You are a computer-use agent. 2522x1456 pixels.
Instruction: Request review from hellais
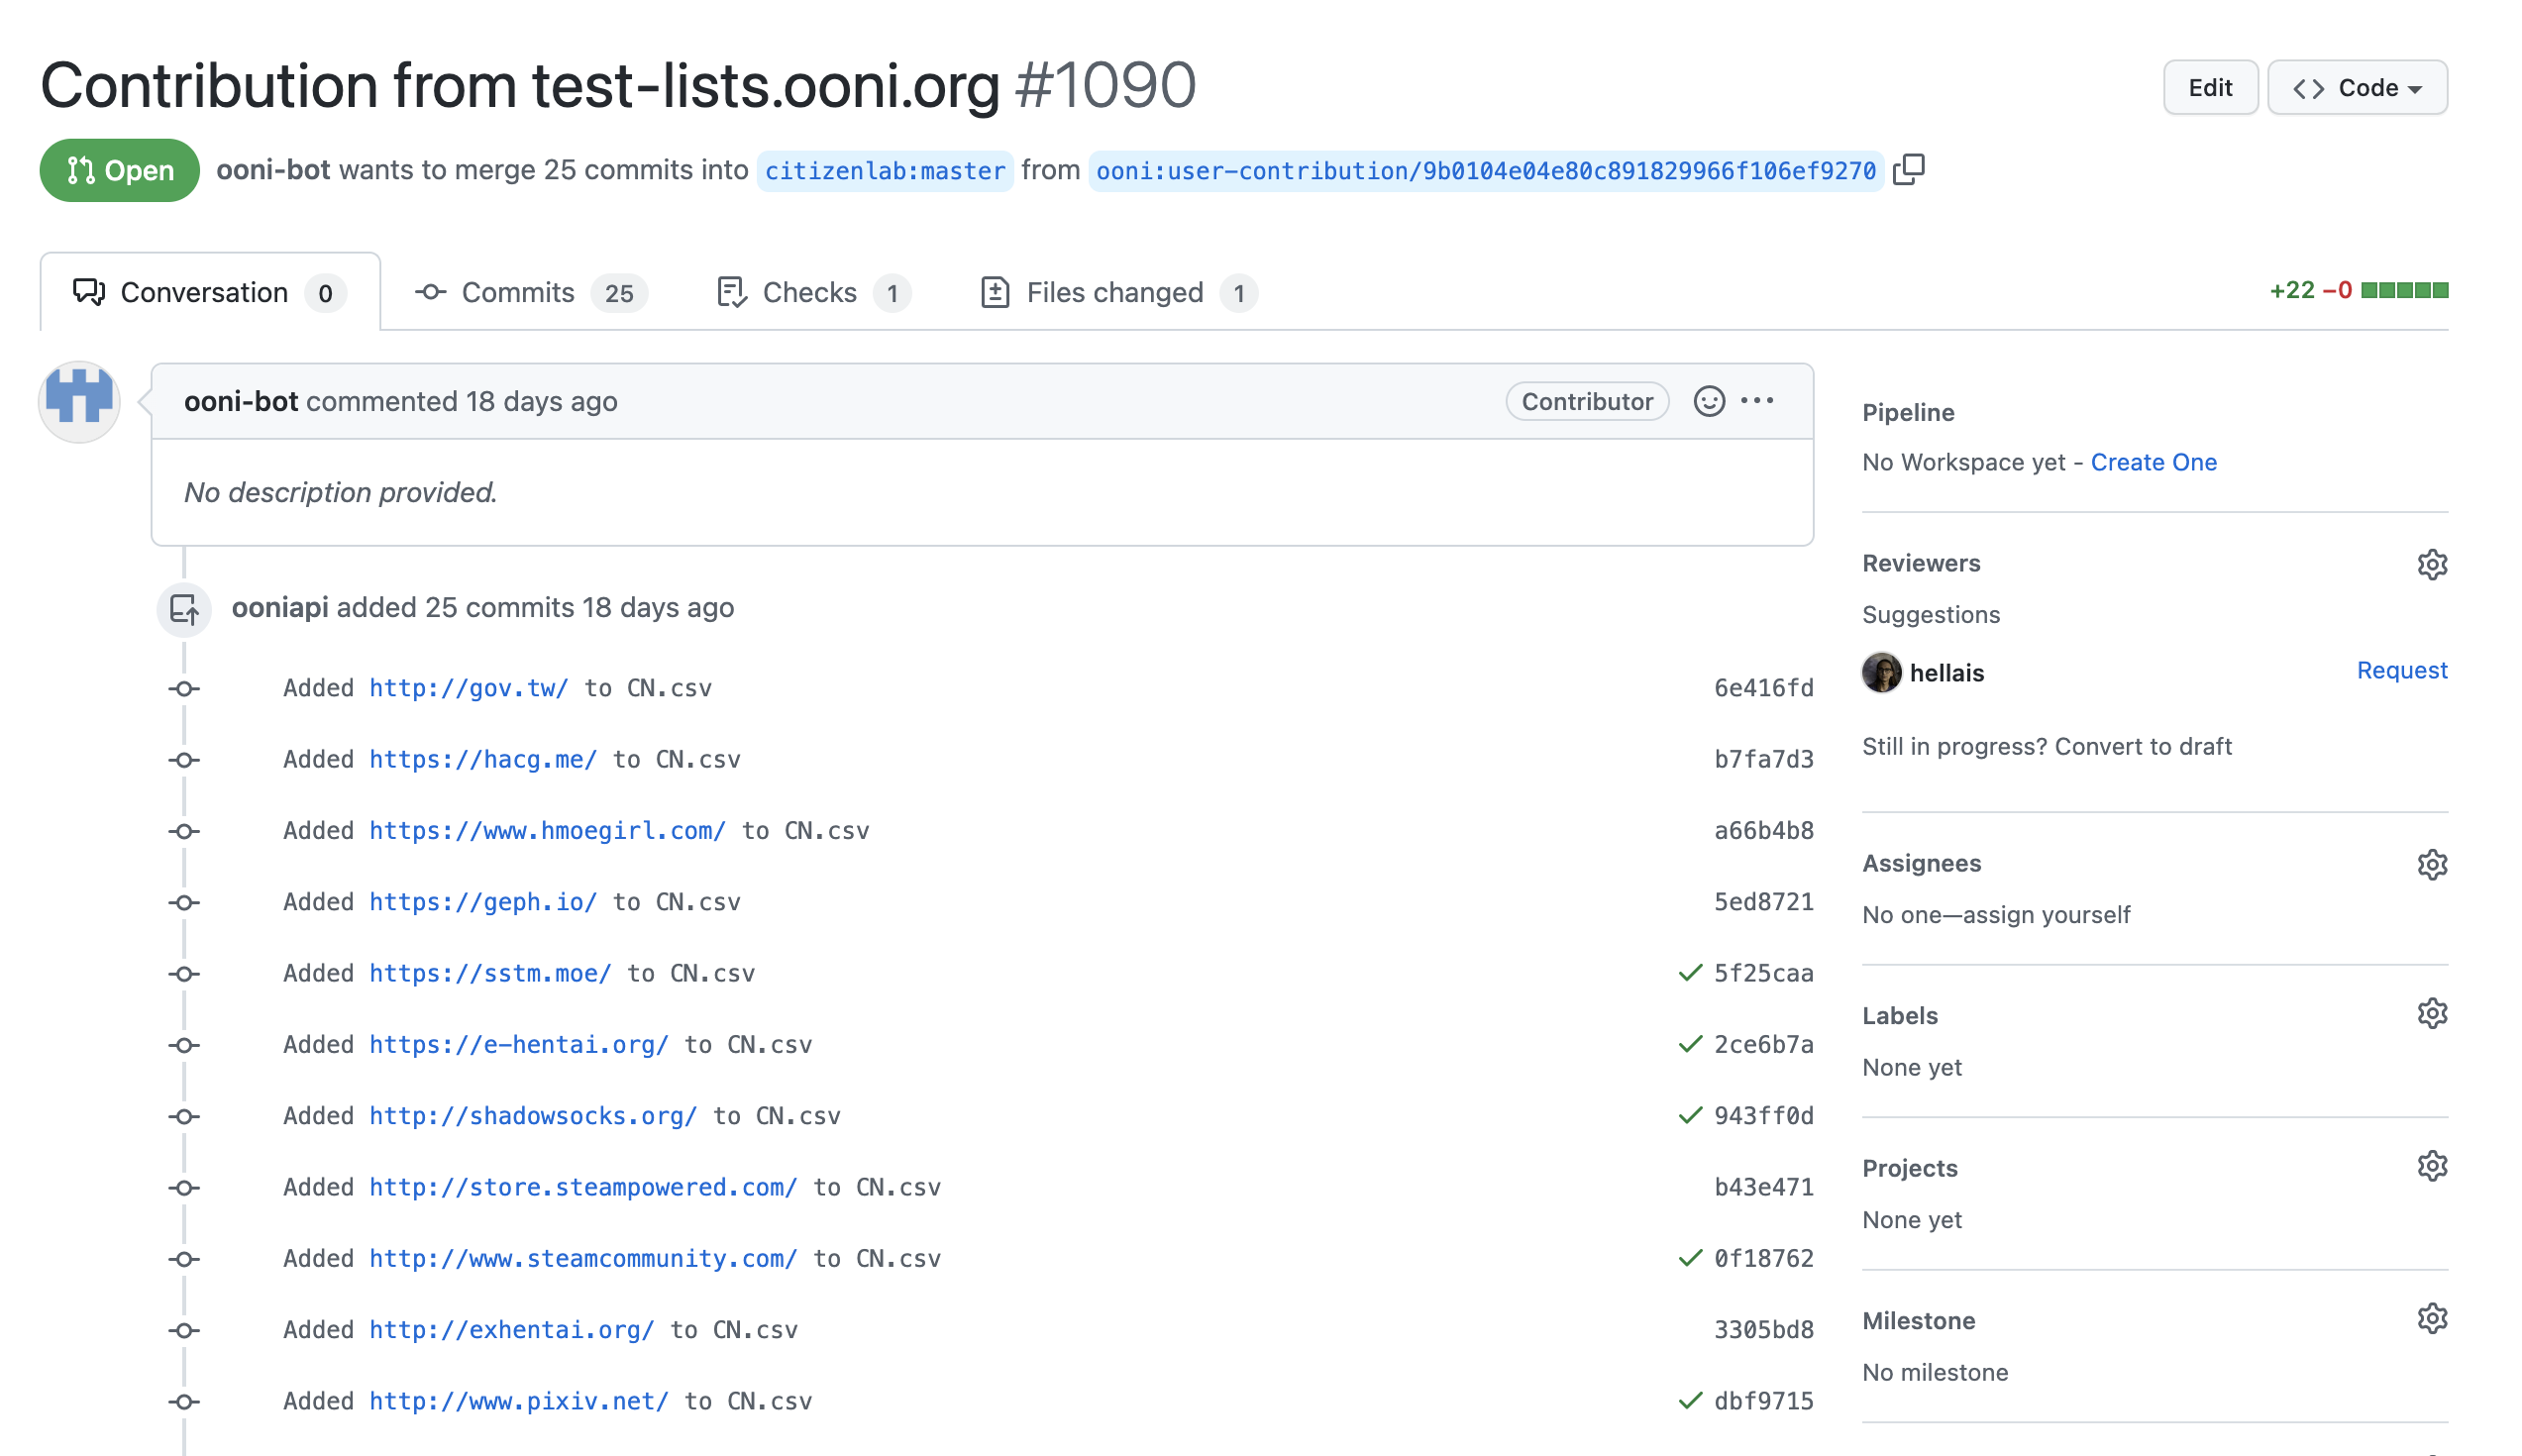[x=2401, y=670]
